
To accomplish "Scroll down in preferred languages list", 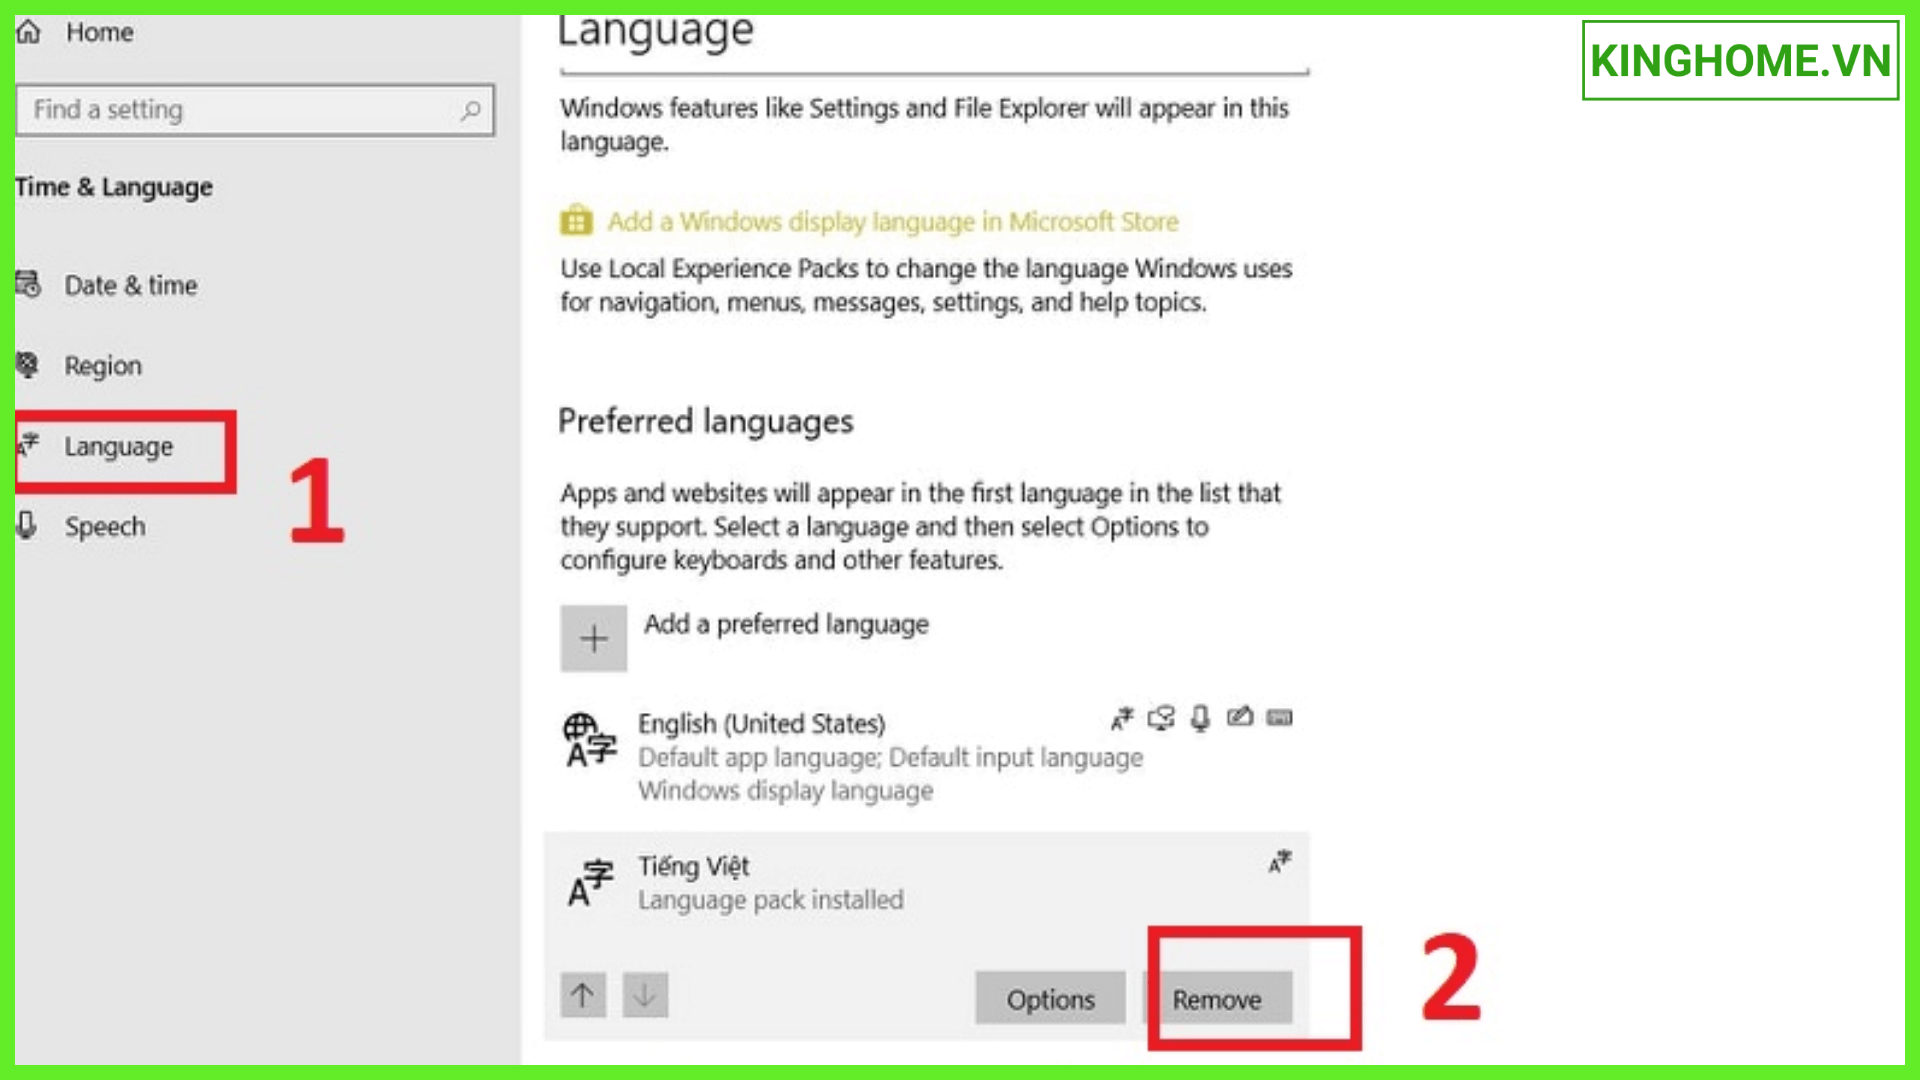I will tap(645, 994).
